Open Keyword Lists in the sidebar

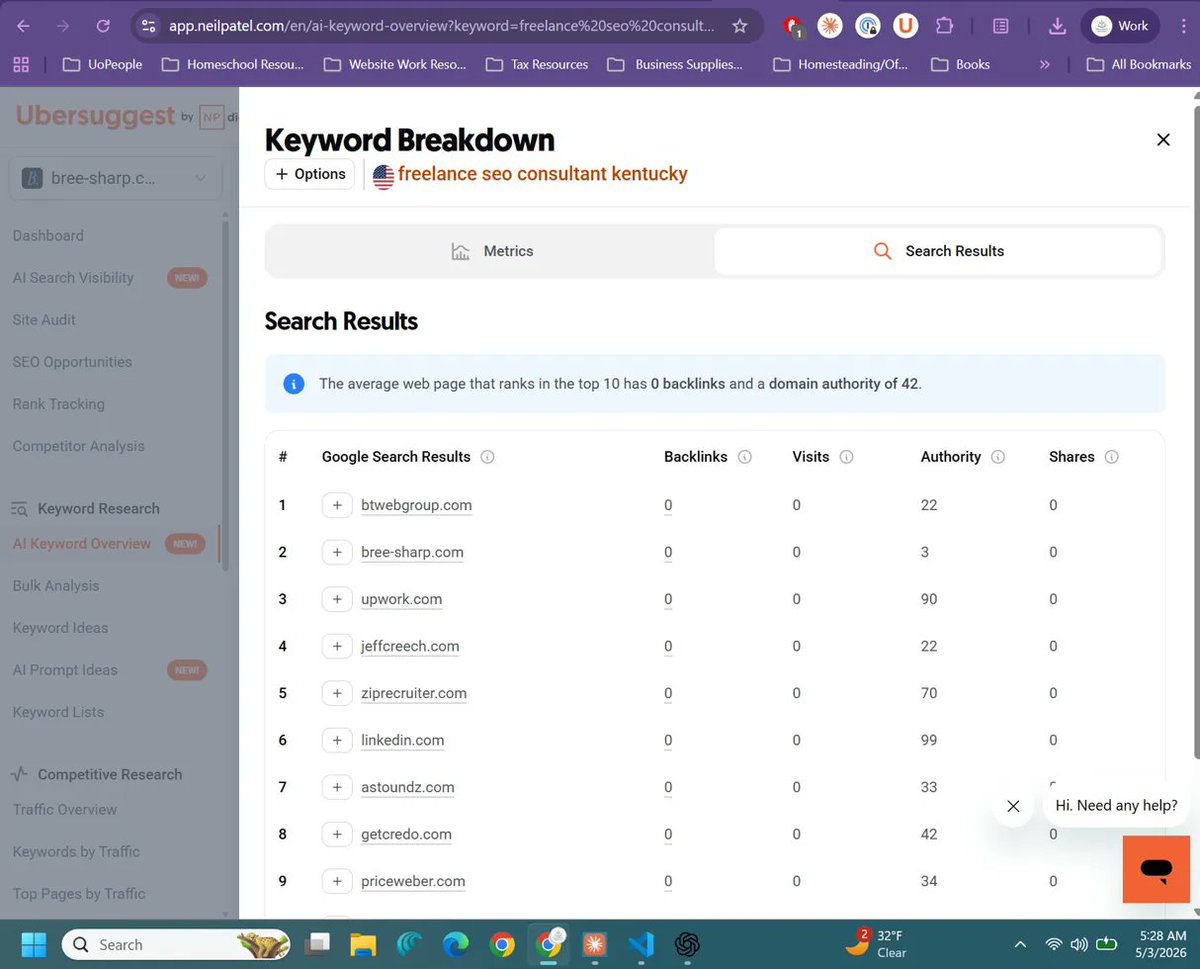(58, 712)
